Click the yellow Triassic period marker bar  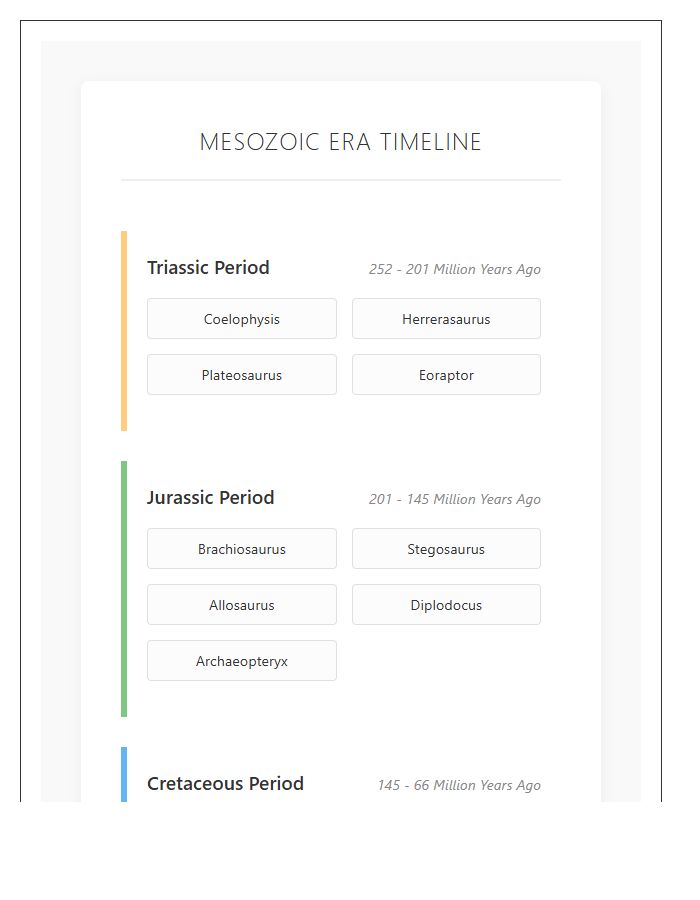pos(123,330)
